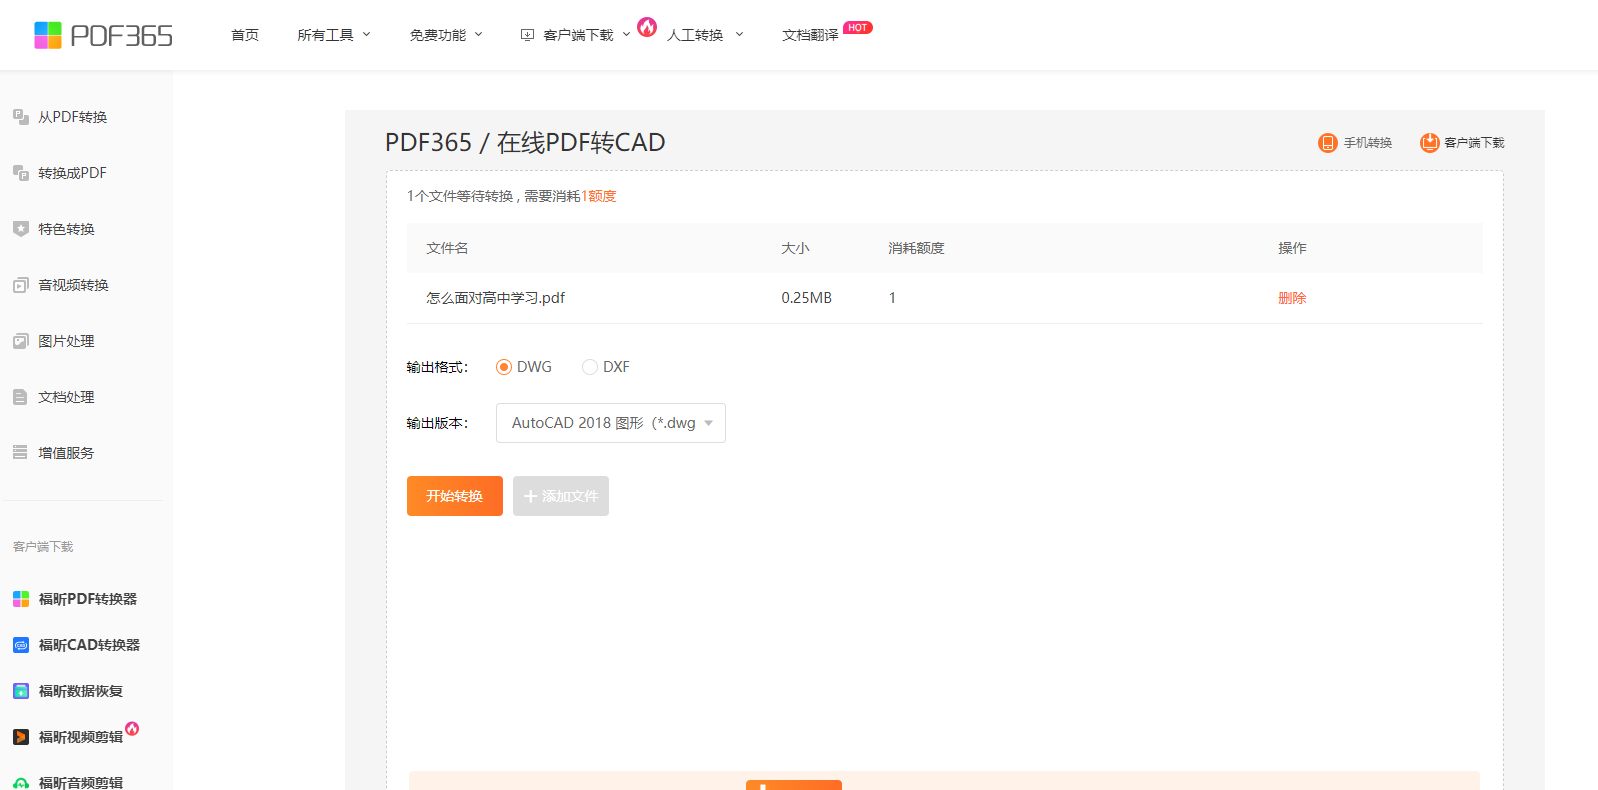Open 增值服务 in the sidebar
Viewport: 1598px width, 790px height.
click(x=66, y=453)
